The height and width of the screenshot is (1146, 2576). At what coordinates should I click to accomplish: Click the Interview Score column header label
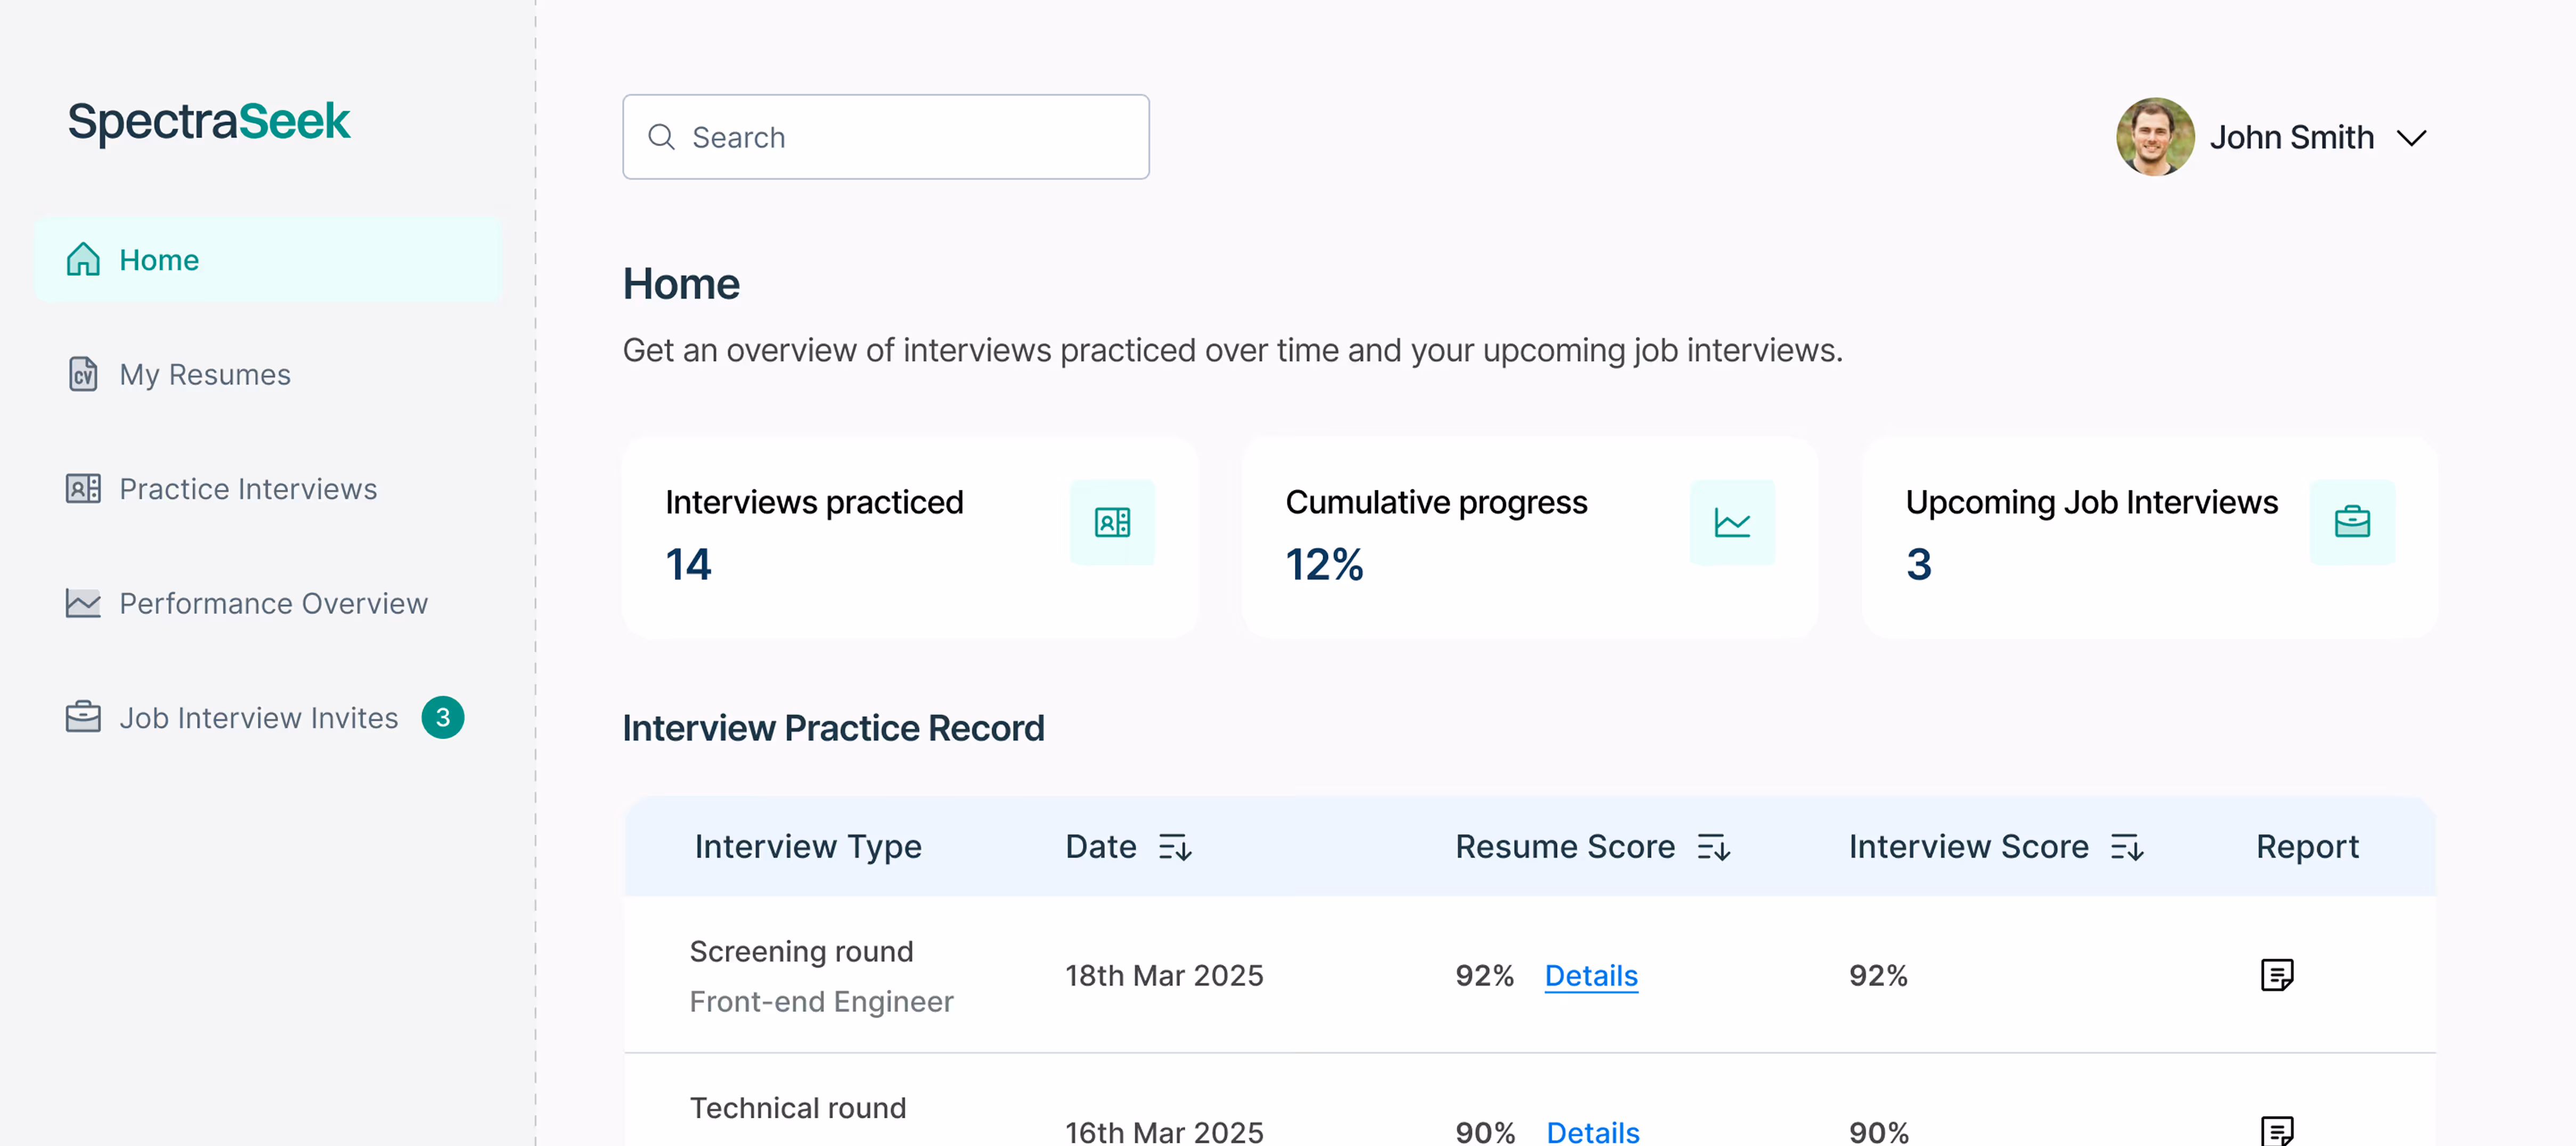click(1968, 847)
